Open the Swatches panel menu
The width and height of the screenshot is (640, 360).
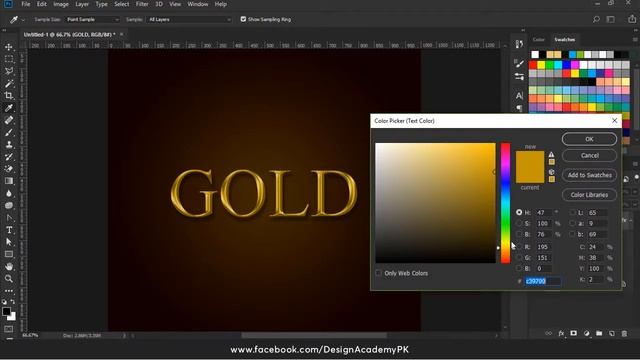click(635, 40)
